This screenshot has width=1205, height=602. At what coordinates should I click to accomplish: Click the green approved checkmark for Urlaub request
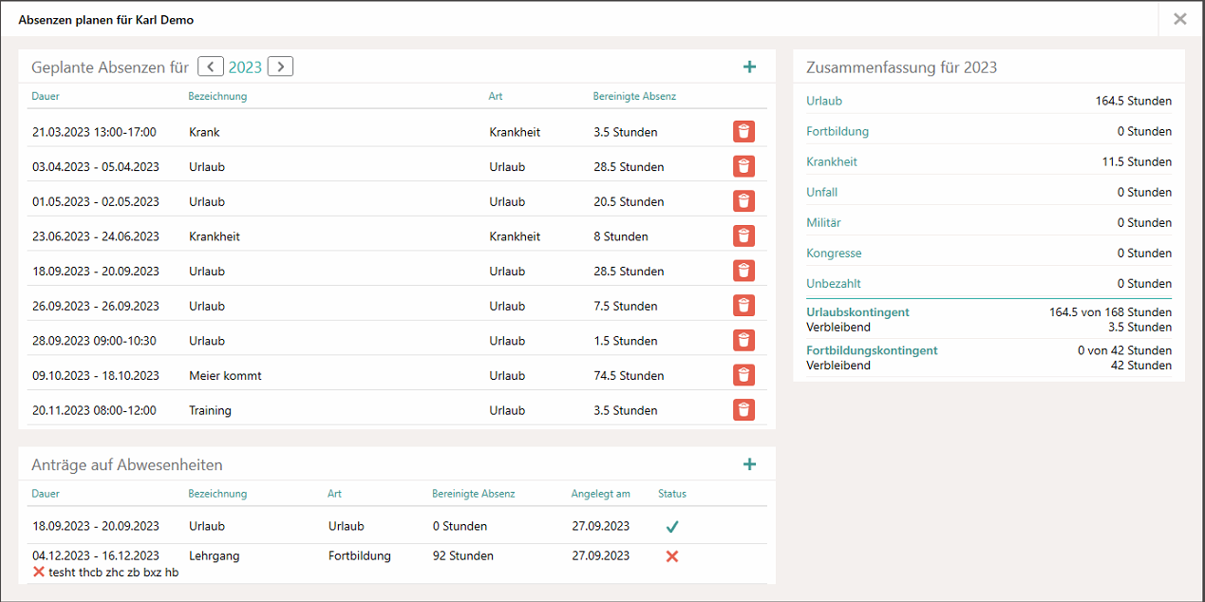671,526
